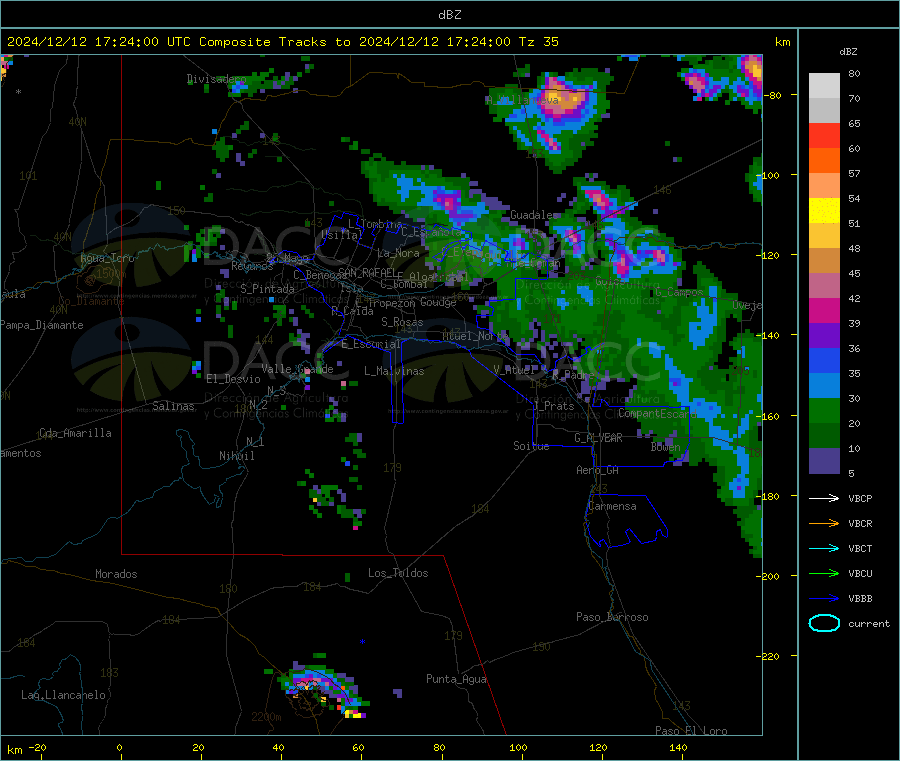Viewport: 900px width, 761px height.
Task: Click the white VBCP arrow legend icon
Action: (x=824, y=498)
